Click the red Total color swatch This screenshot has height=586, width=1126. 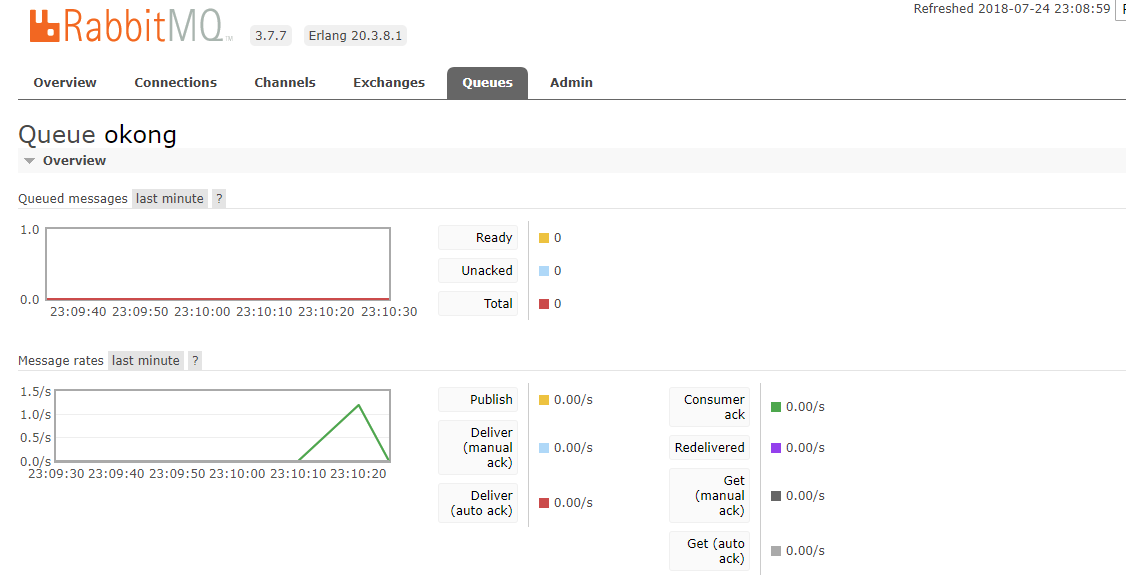[x=544, y=304]
